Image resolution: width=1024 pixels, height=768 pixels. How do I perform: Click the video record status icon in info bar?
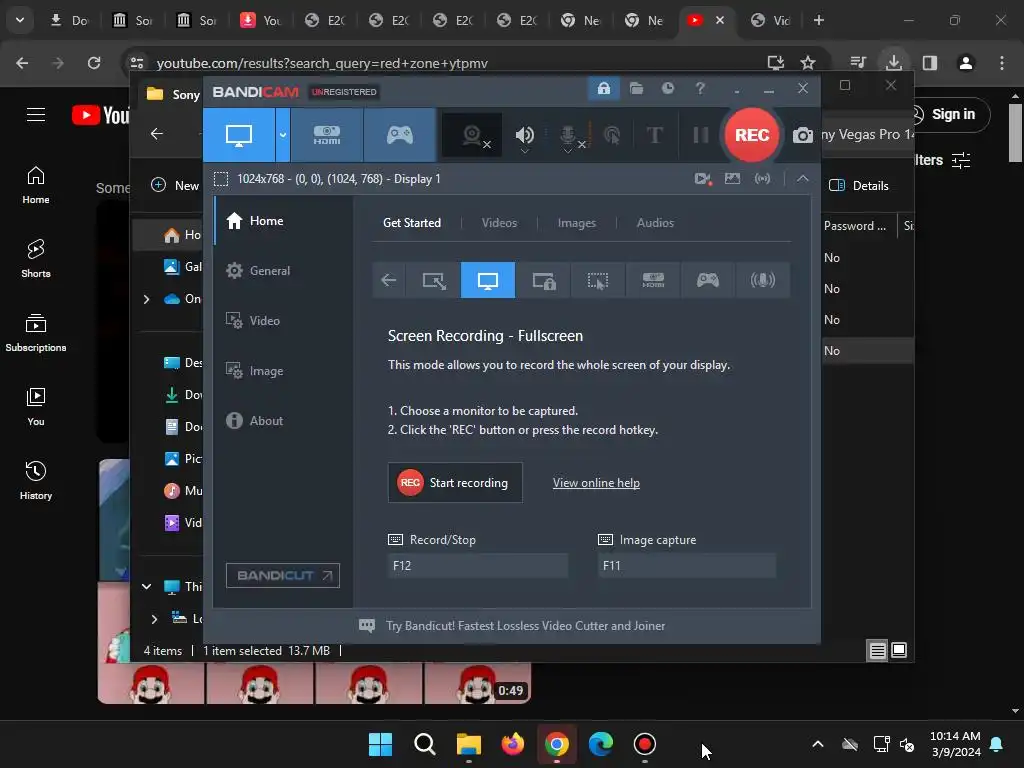[703, 179]
